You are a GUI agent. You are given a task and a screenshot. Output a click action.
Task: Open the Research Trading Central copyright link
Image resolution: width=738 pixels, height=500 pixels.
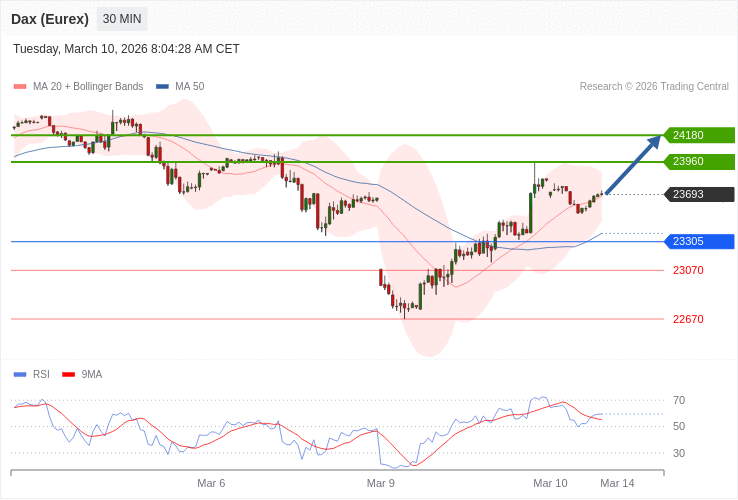click(654, 87)
